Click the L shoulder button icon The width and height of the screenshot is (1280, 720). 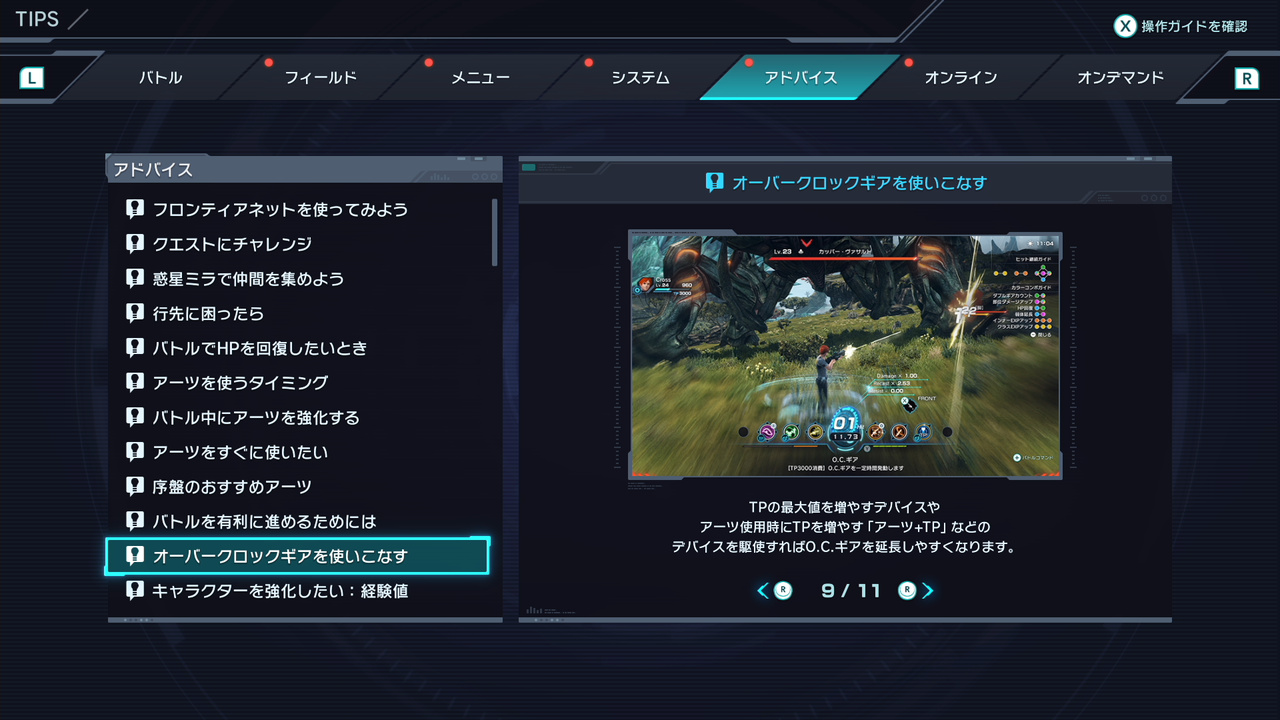tap(32, 77)
